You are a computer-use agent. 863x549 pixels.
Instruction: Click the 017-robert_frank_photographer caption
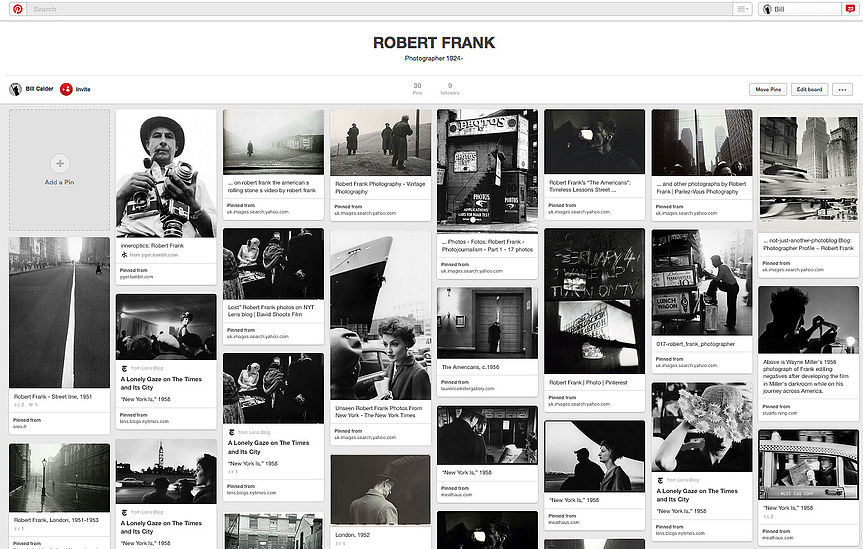click(x=695, y=344)
